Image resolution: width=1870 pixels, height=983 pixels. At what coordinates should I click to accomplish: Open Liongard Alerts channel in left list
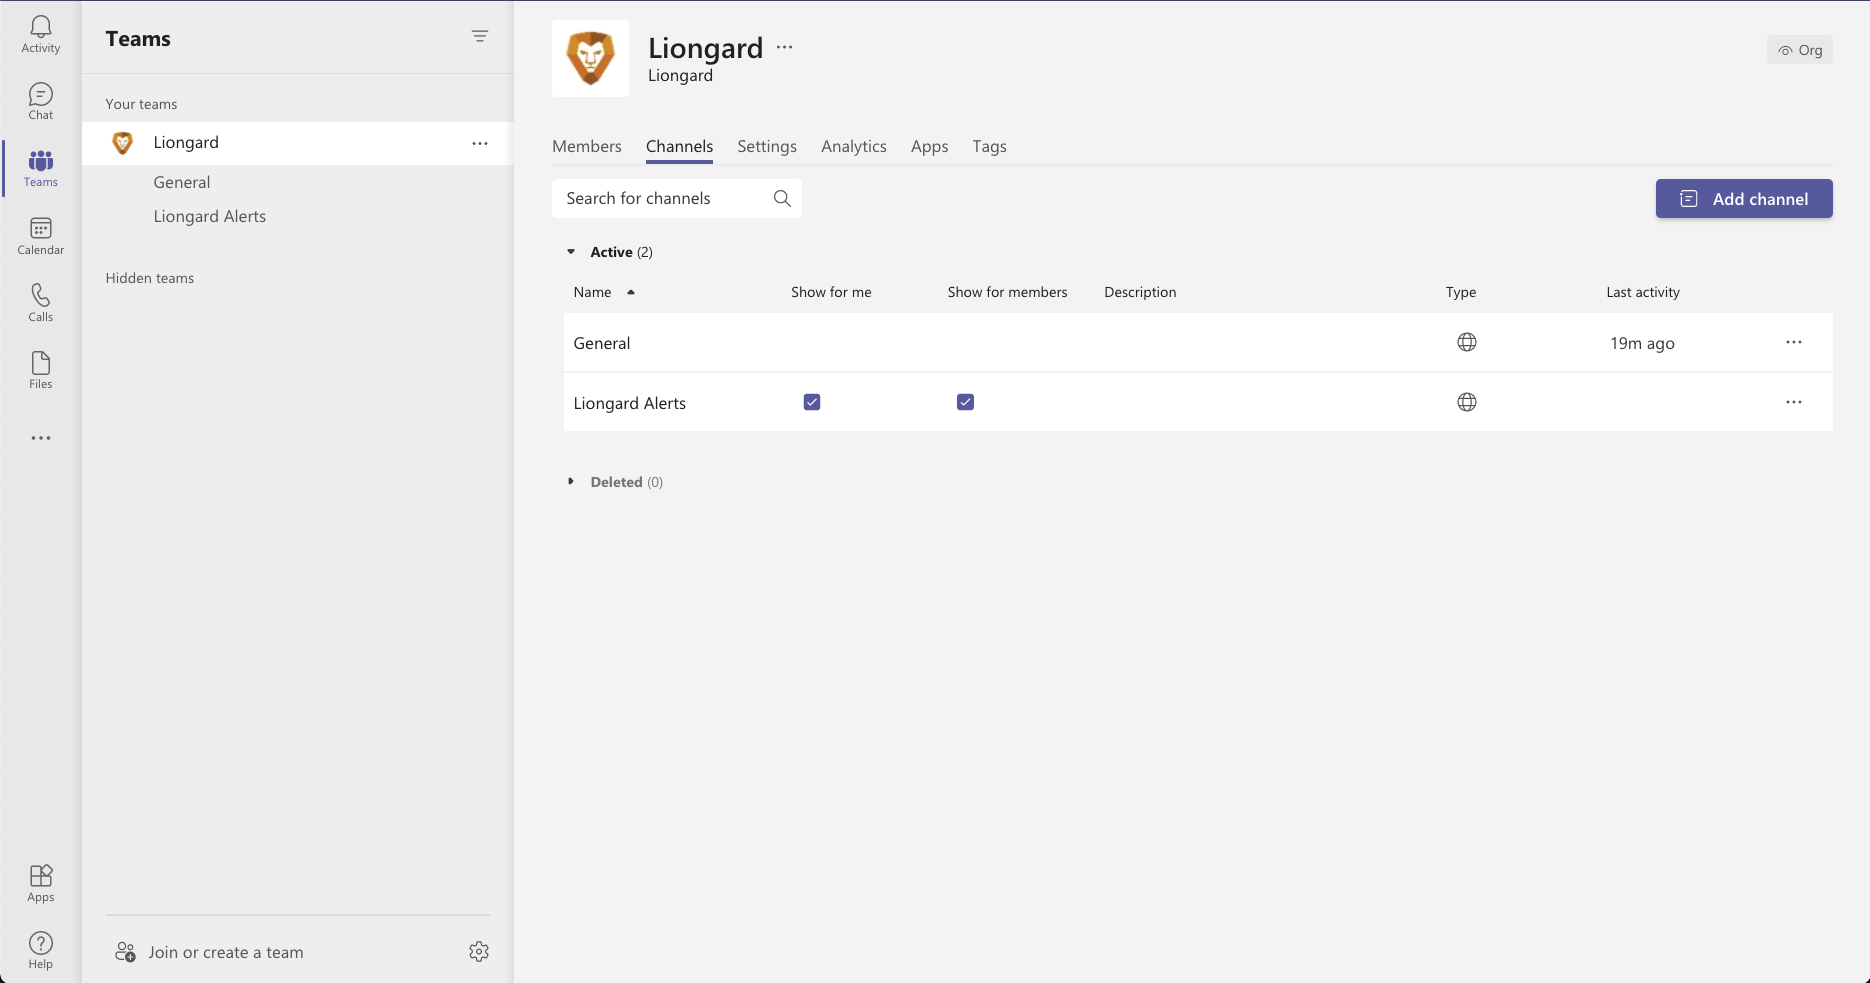click(210, 216)
